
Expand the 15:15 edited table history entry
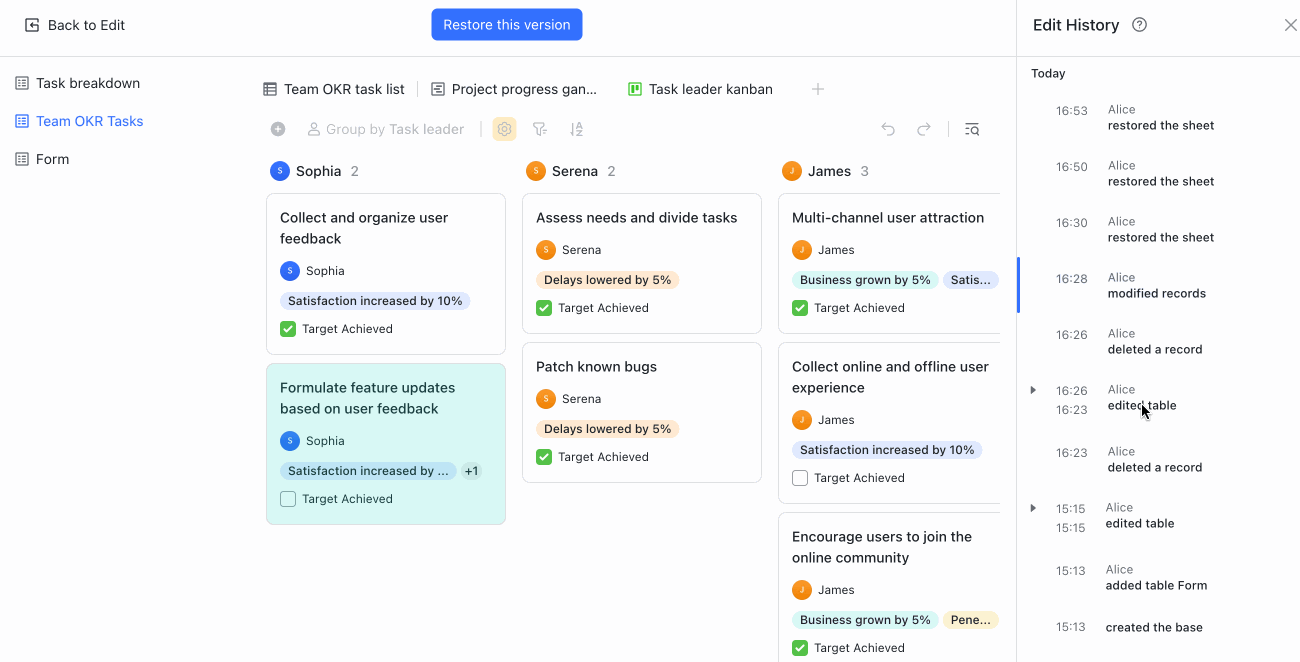[x=1033, y=508]
